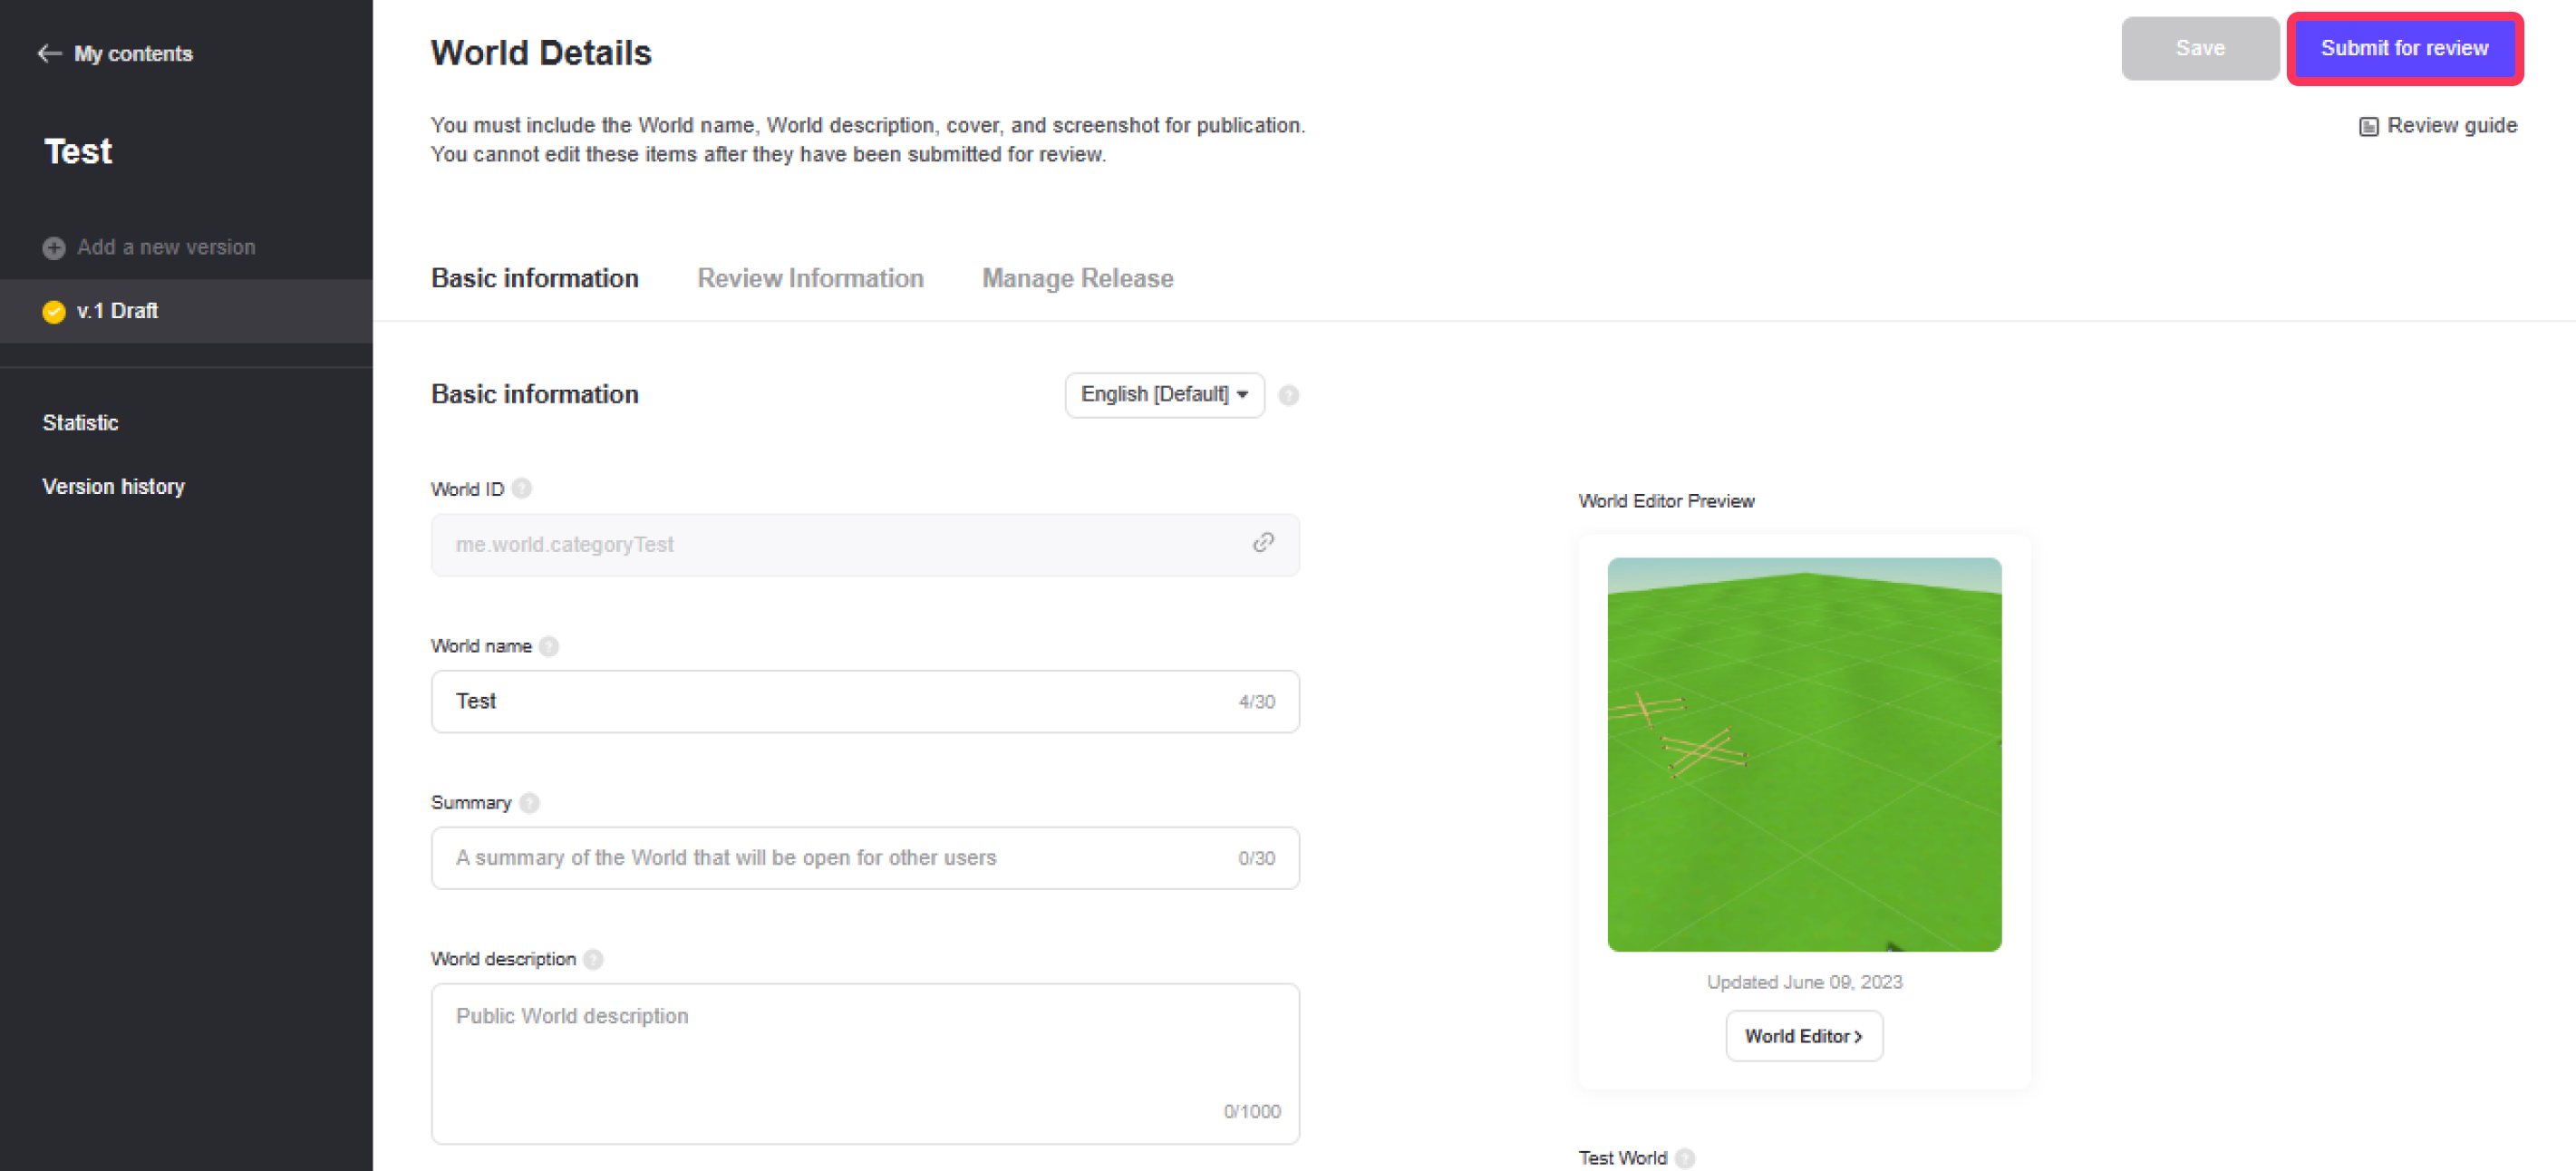The image size is (2576, 1171).
Task: Click the copy link icon in World ID field
Action: point(1263,543)
